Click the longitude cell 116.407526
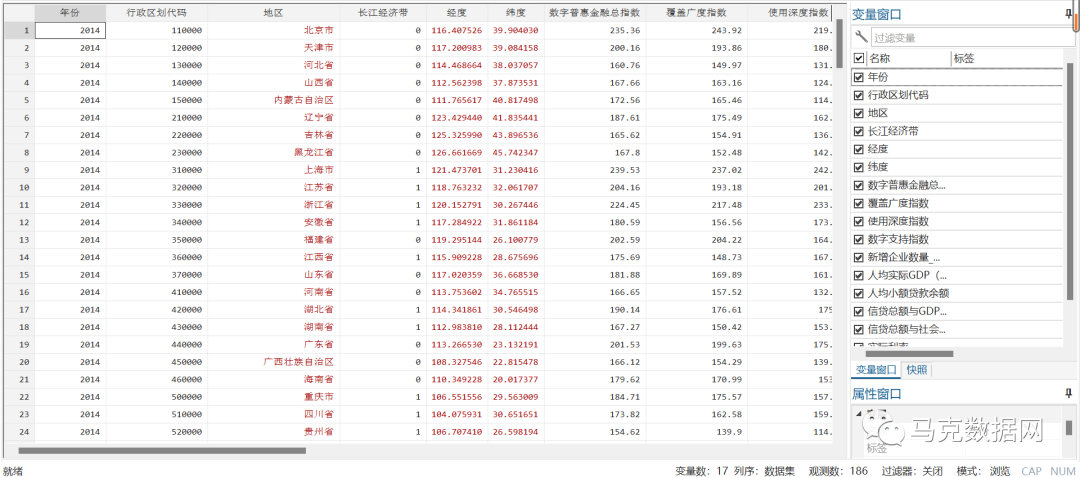1080x478 pixels. [457, 30]
